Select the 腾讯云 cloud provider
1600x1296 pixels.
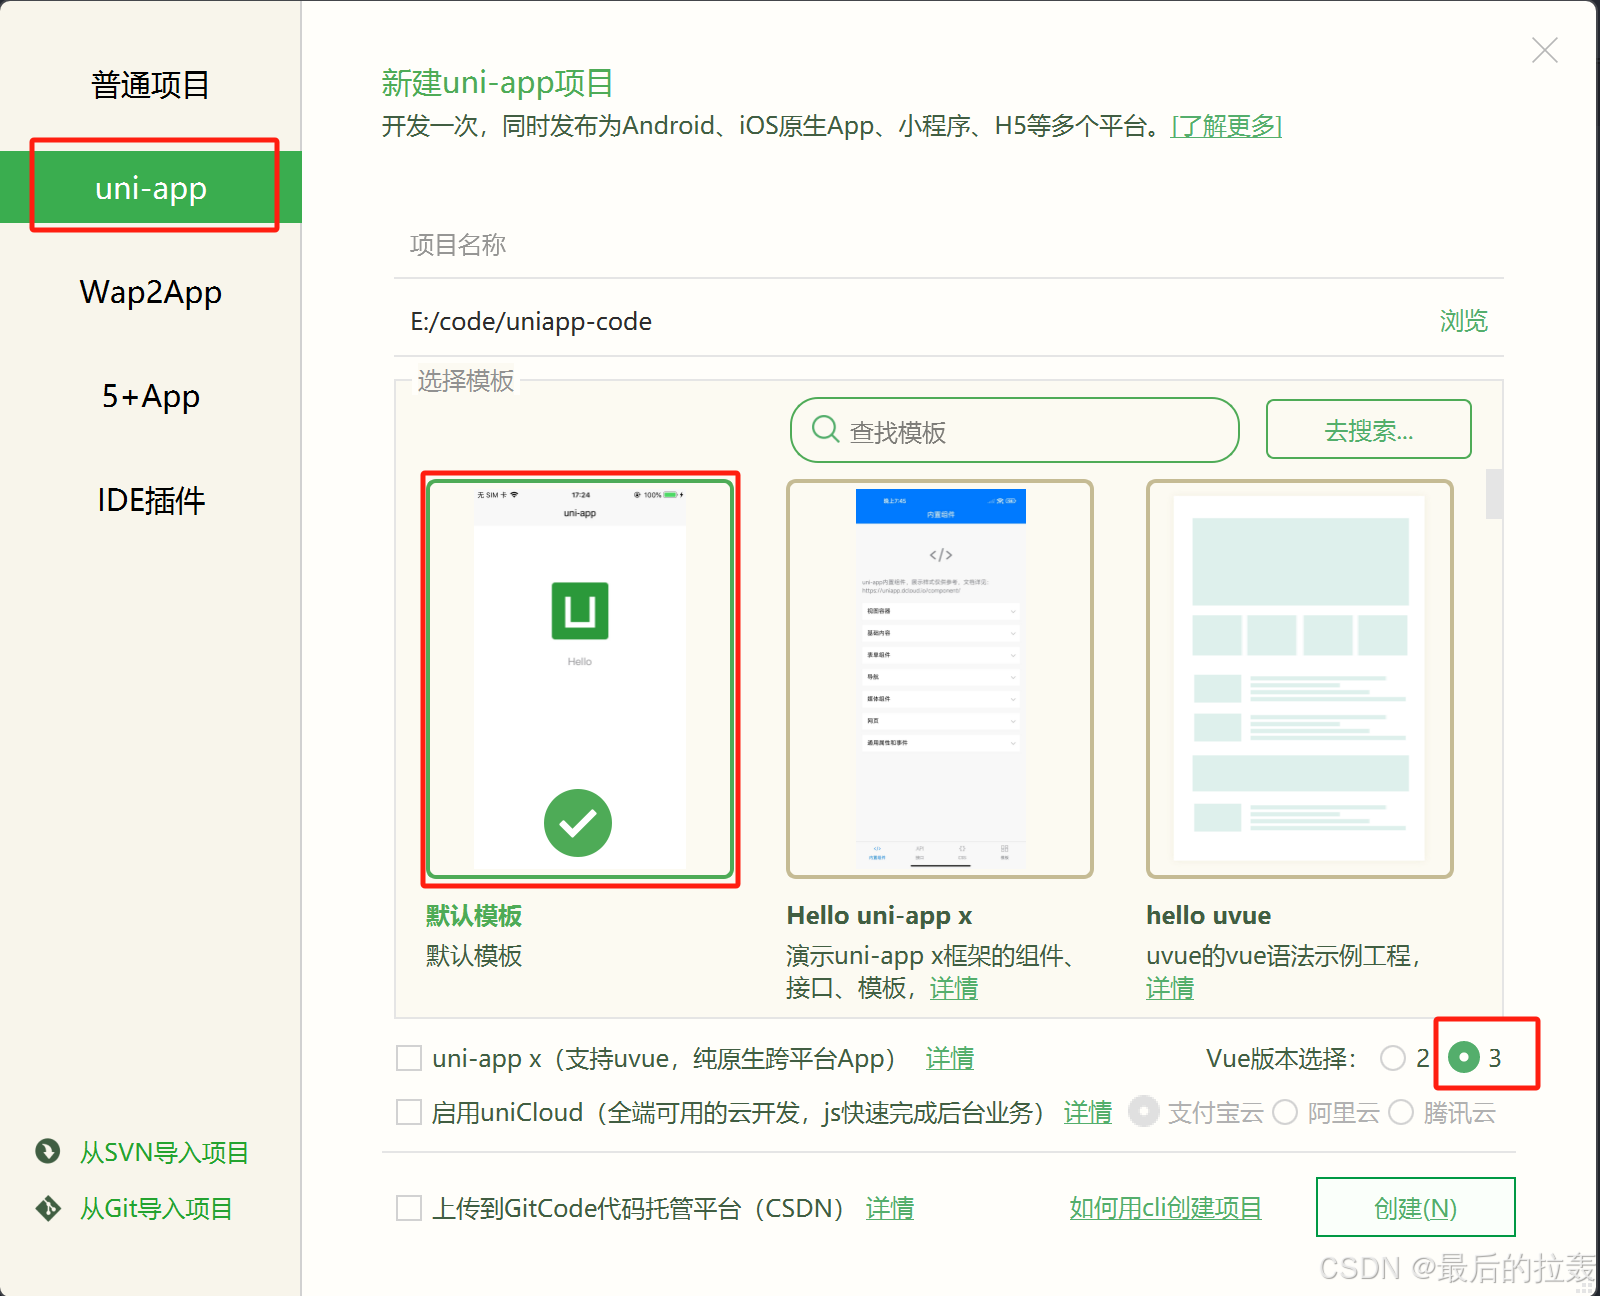point(1401,1112)
